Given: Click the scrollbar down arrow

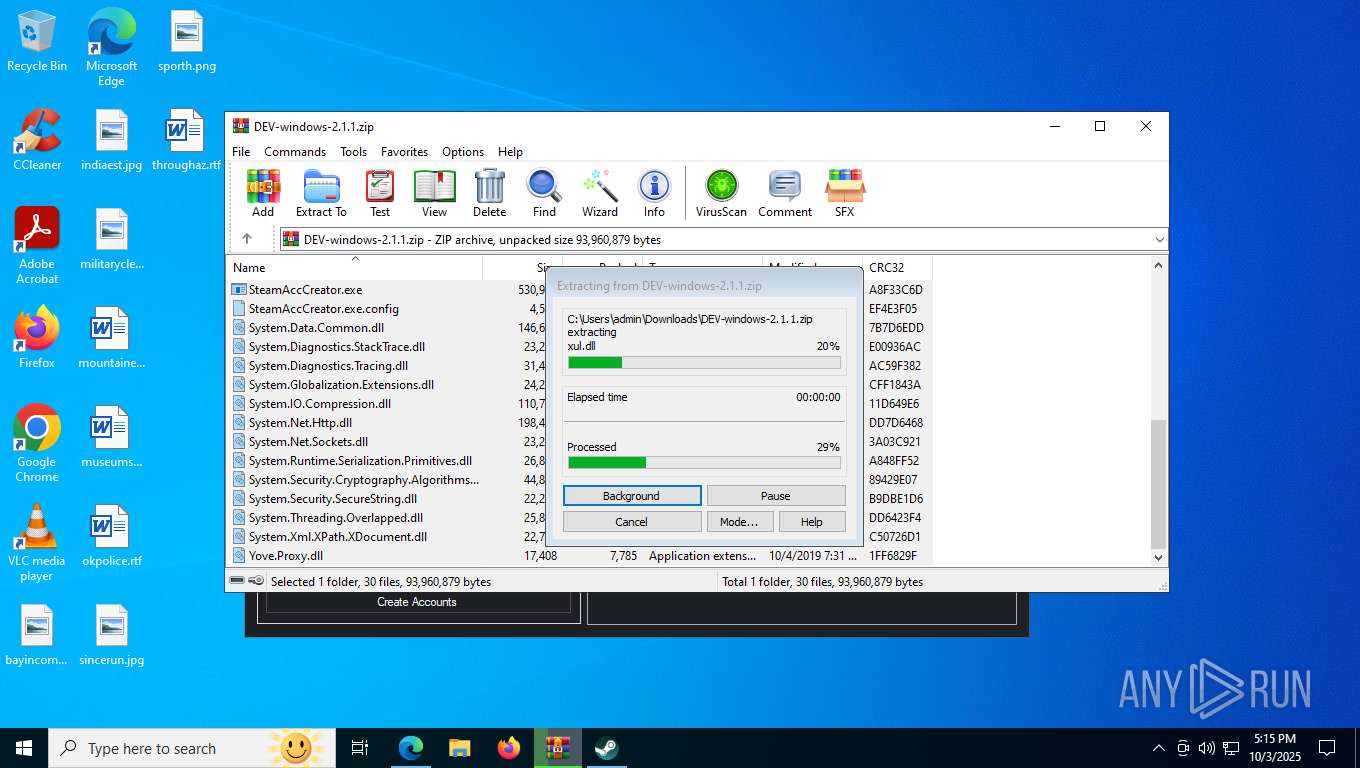Looking at the screenshot, I should 1159,557.
